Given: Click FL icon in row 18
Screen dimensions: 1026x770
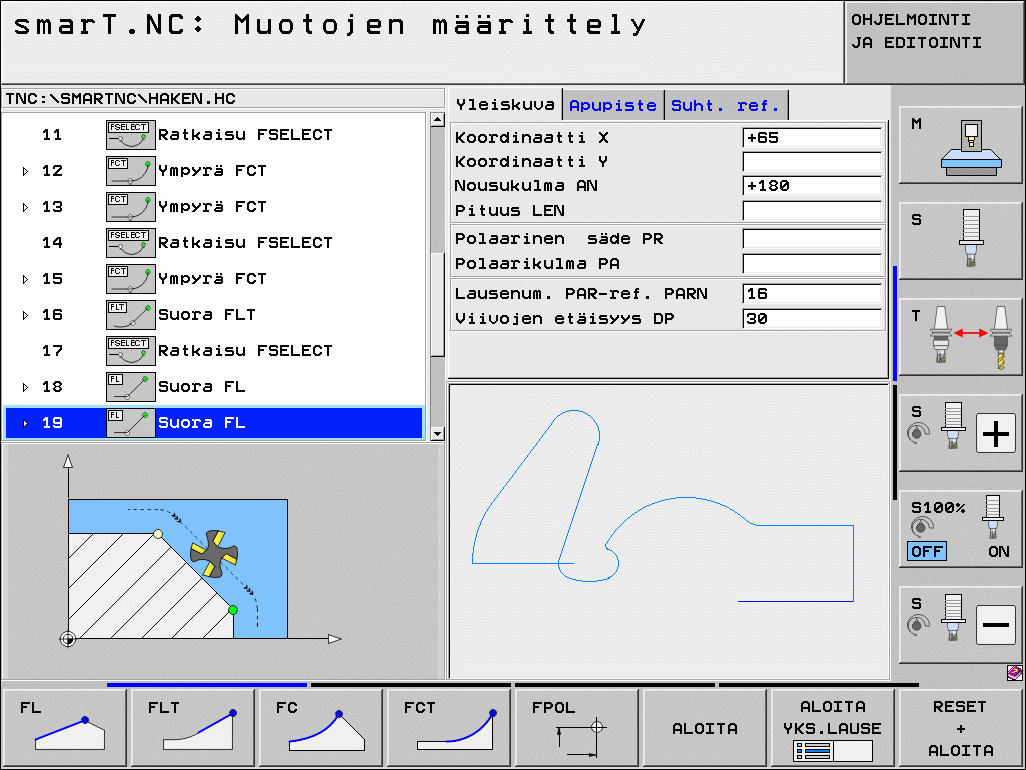Looking at the screenshot, I should coord(131,387).
